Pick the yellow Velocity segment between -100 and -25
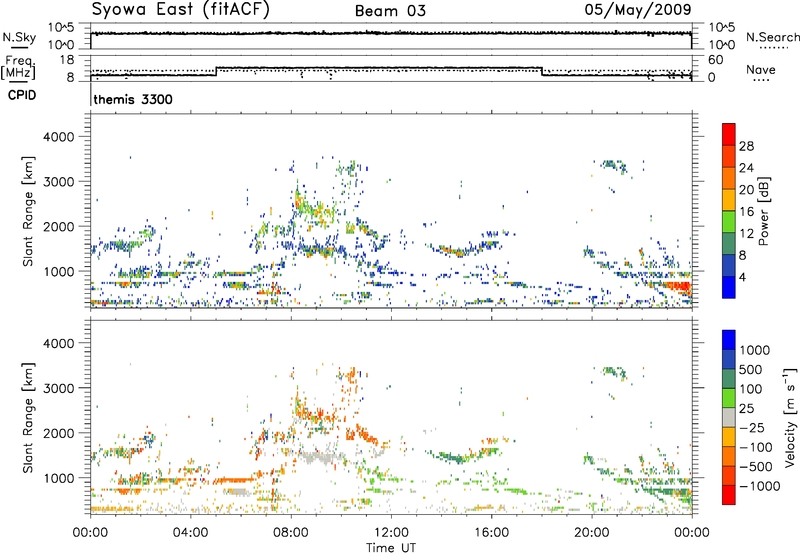This screenshot has height=554, width=800. (x=729, y=437)
